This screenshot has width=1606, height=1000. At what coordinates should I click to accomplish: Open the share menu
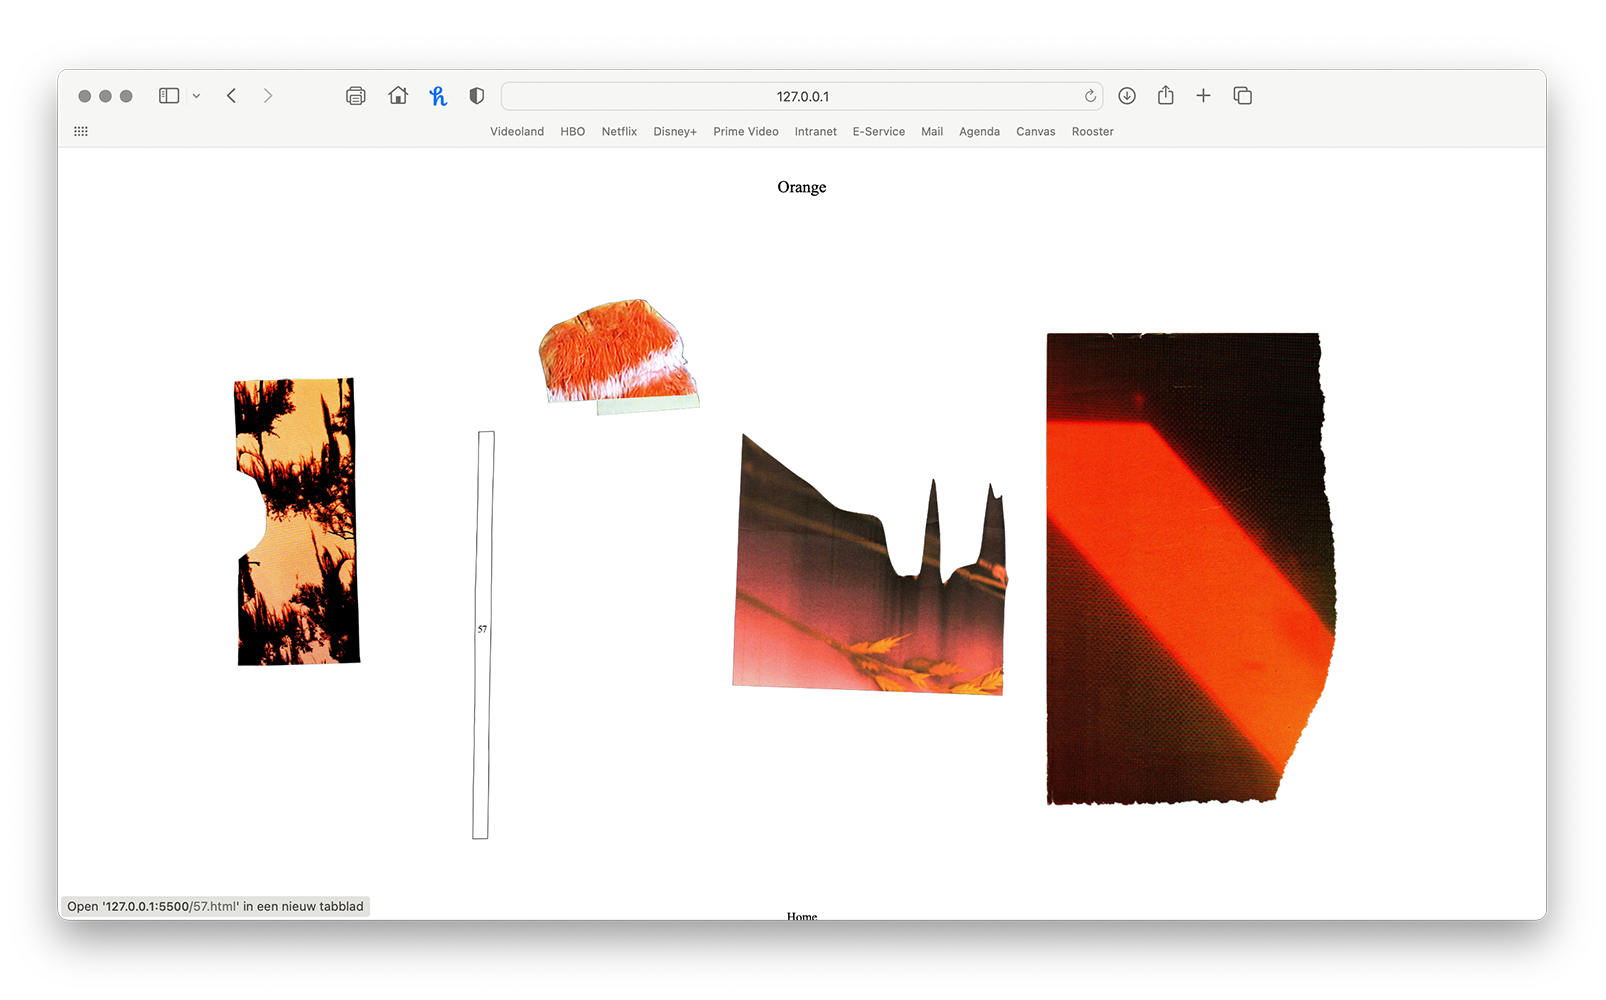(x=1166, y=96)
